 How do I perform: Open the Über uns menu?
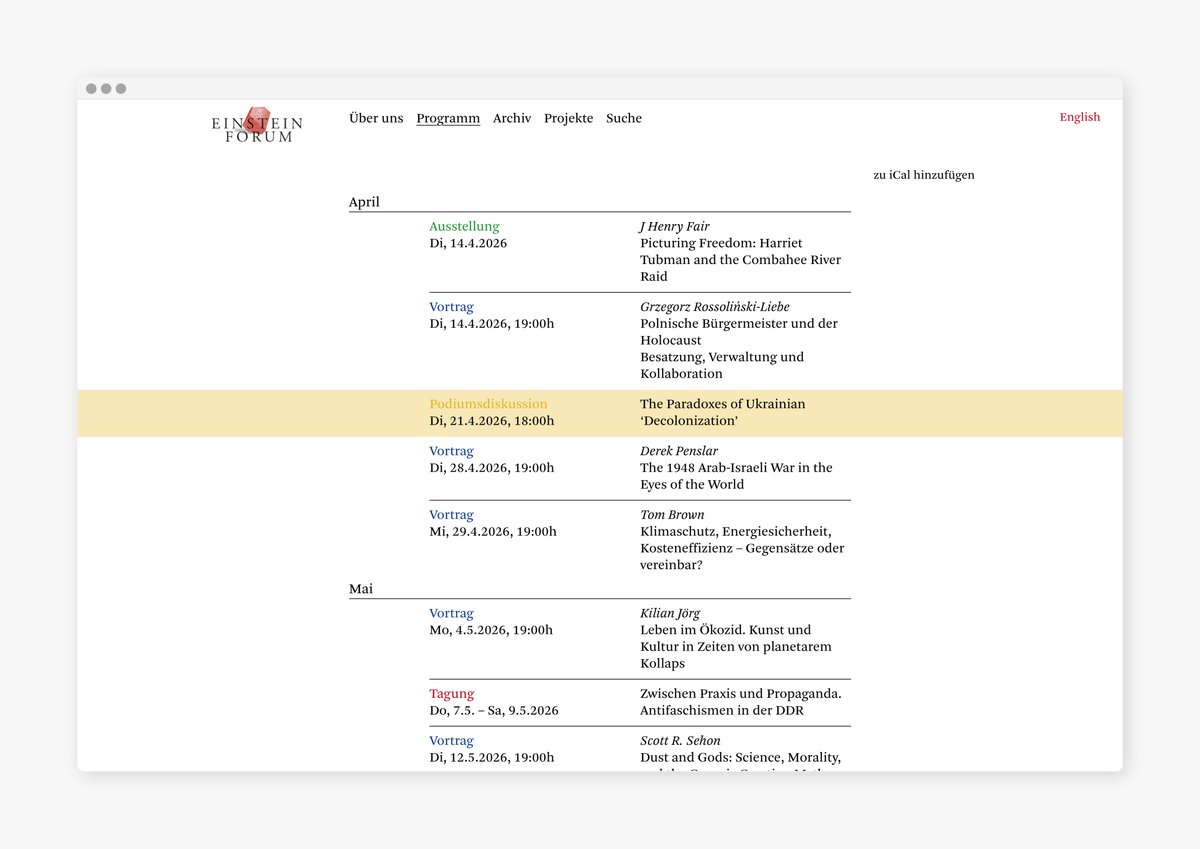coord(376,118)
